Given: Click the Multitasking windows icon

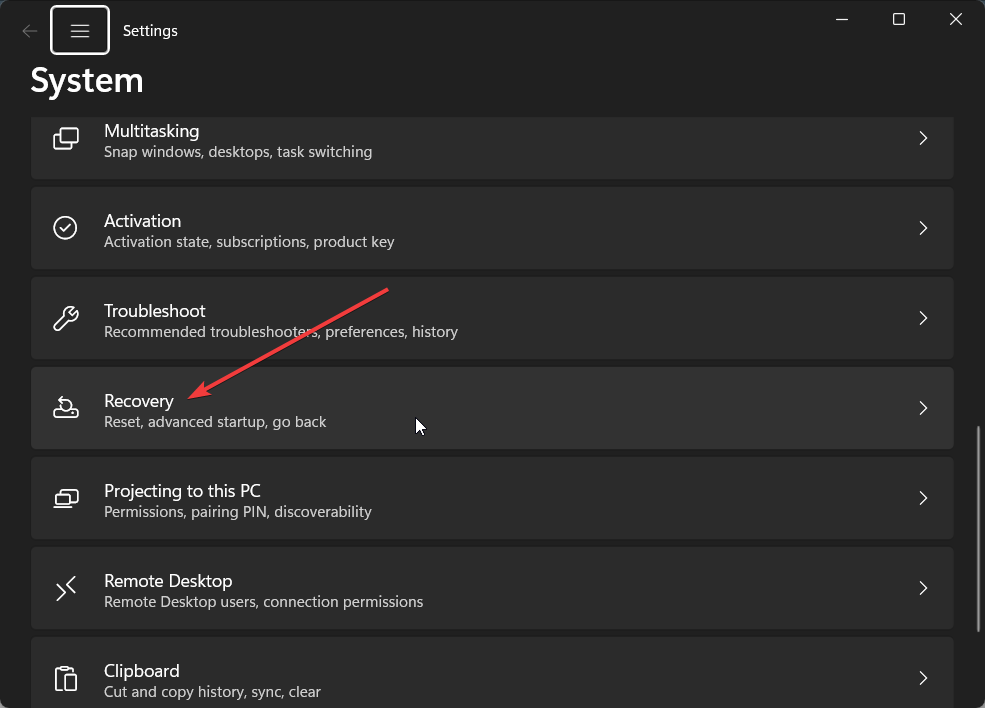Looking at the screenshot, I should click(65, 139).
